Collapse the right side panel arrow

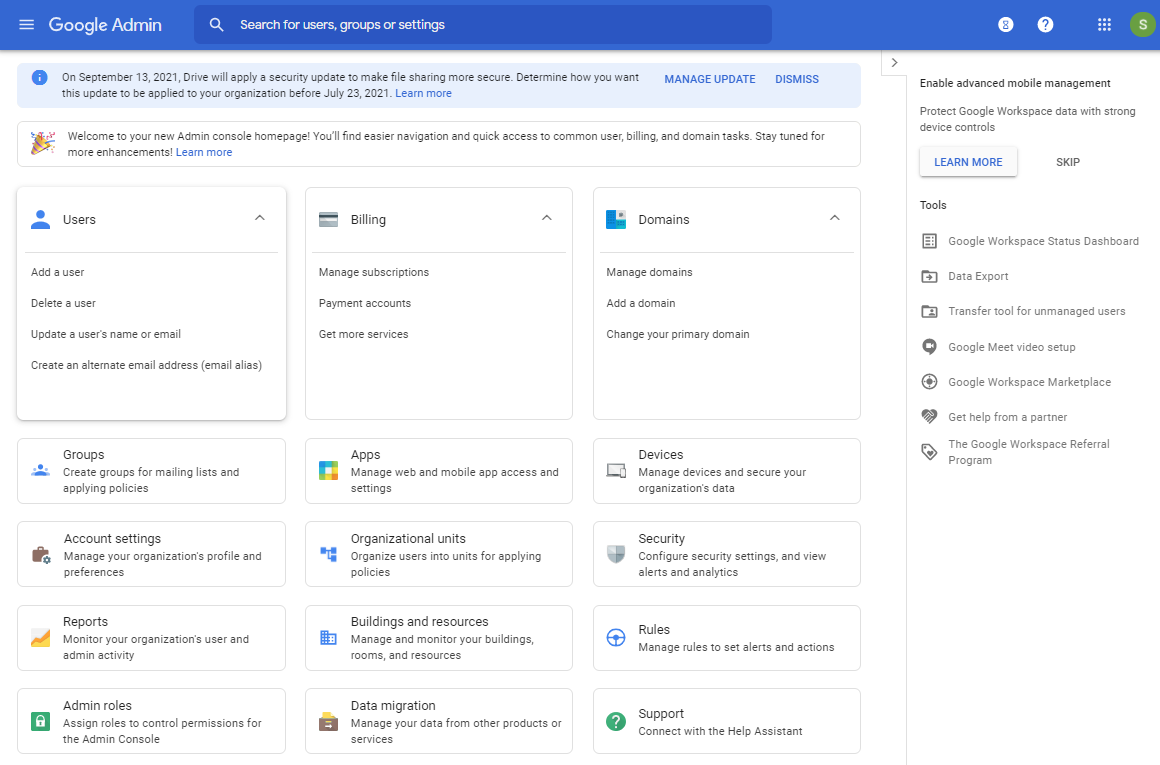[x=894, y=62]
